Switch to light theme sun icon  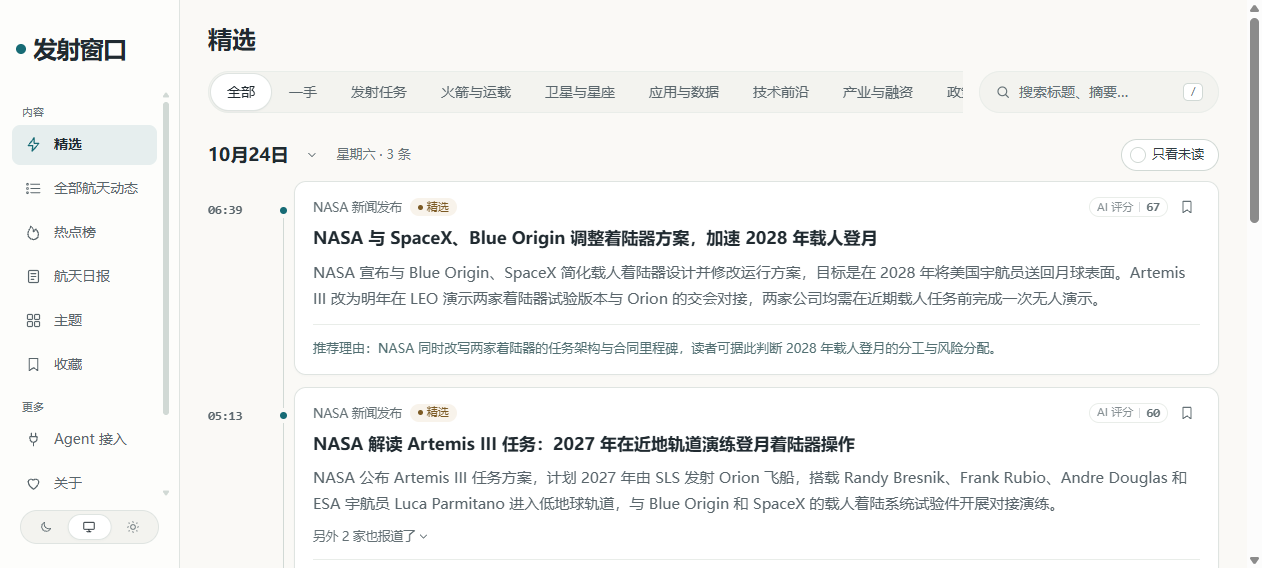133,527
